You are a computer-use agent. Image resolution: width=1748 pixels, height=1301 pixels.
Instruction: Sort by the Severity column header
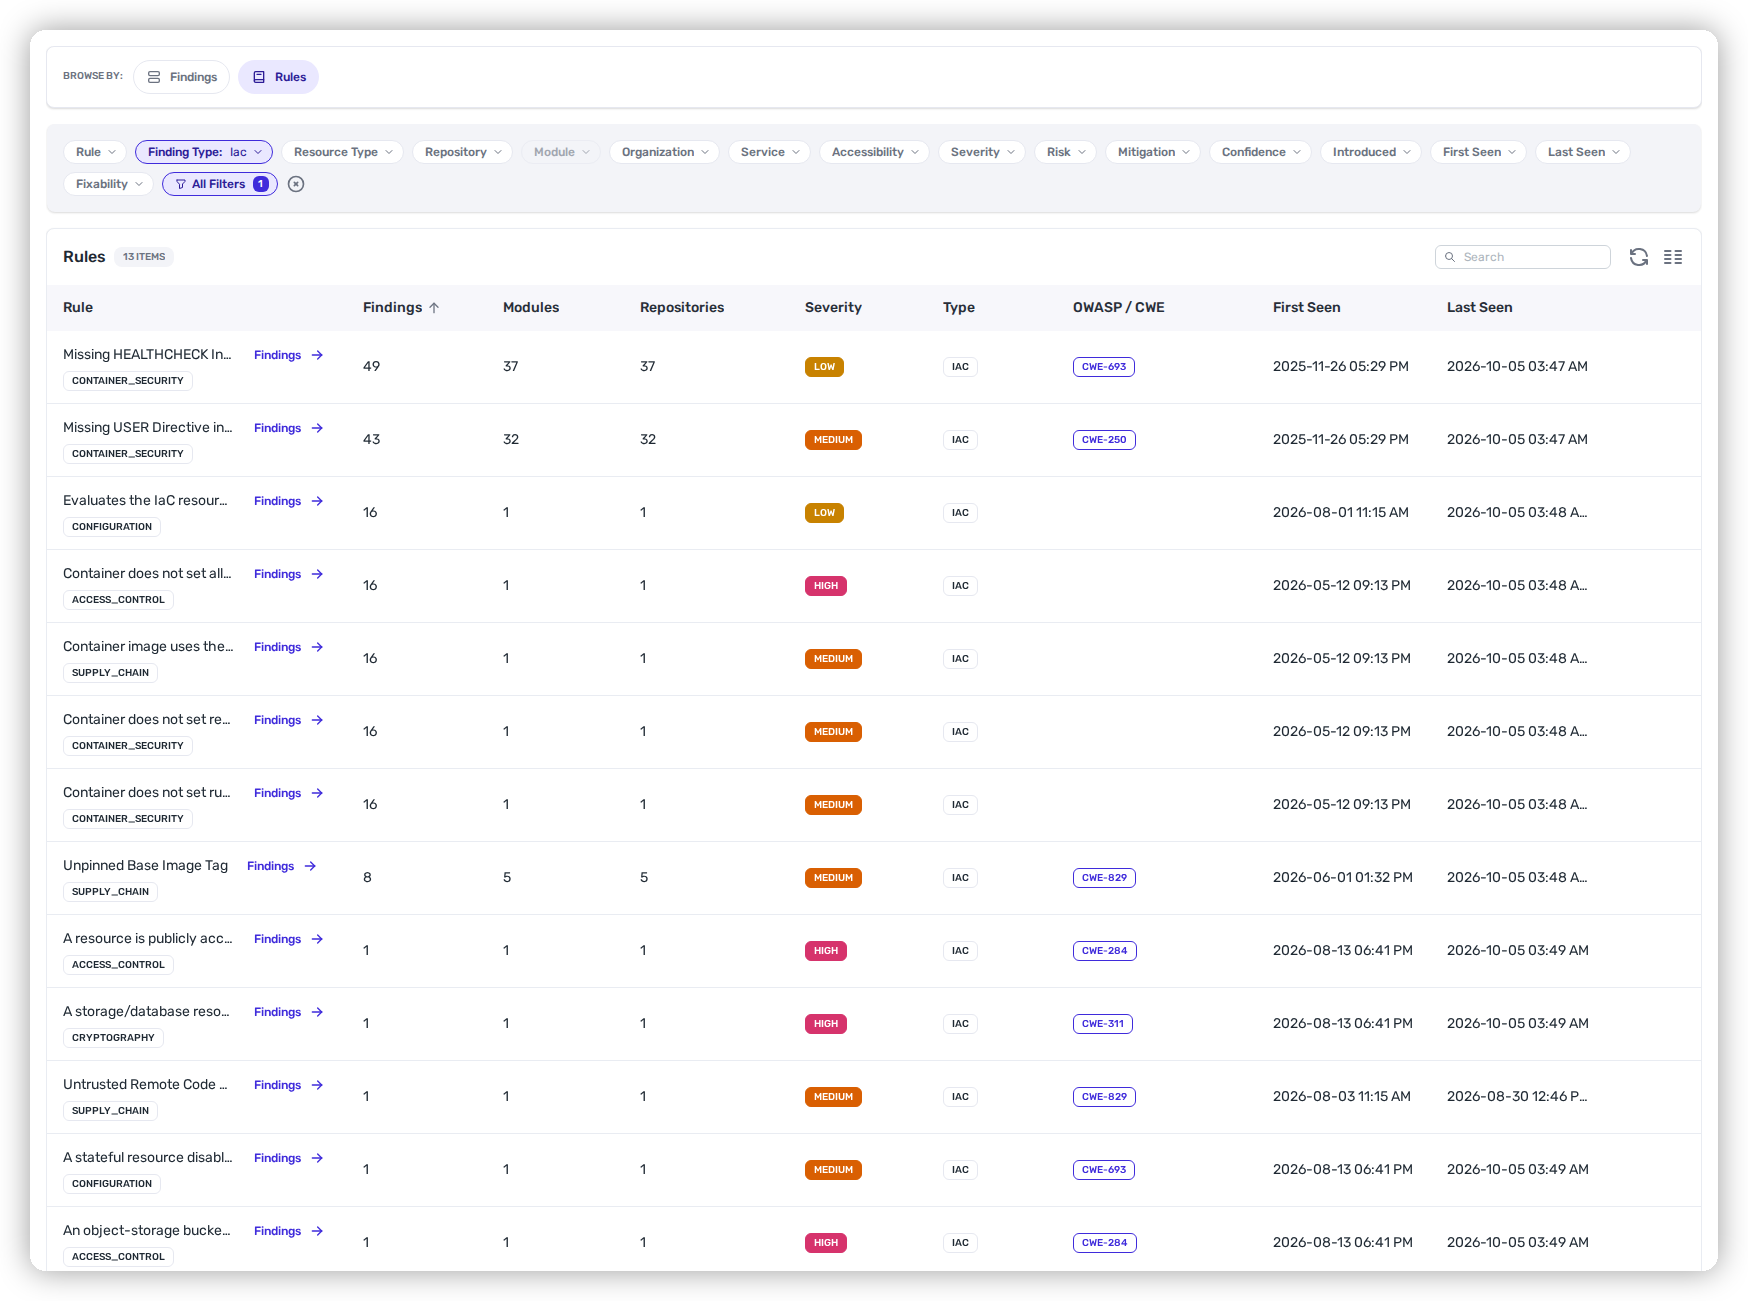point(833,308)
